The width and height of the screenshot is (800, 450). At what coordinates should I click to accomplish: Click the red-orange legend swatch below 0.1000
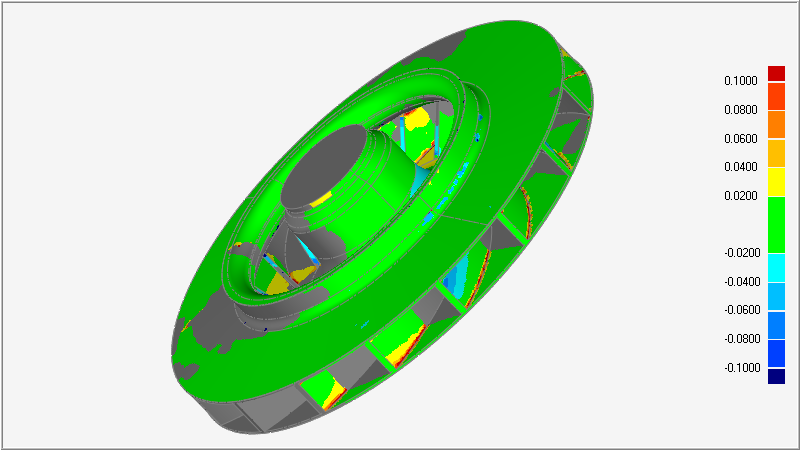click(x=776, y=96)
